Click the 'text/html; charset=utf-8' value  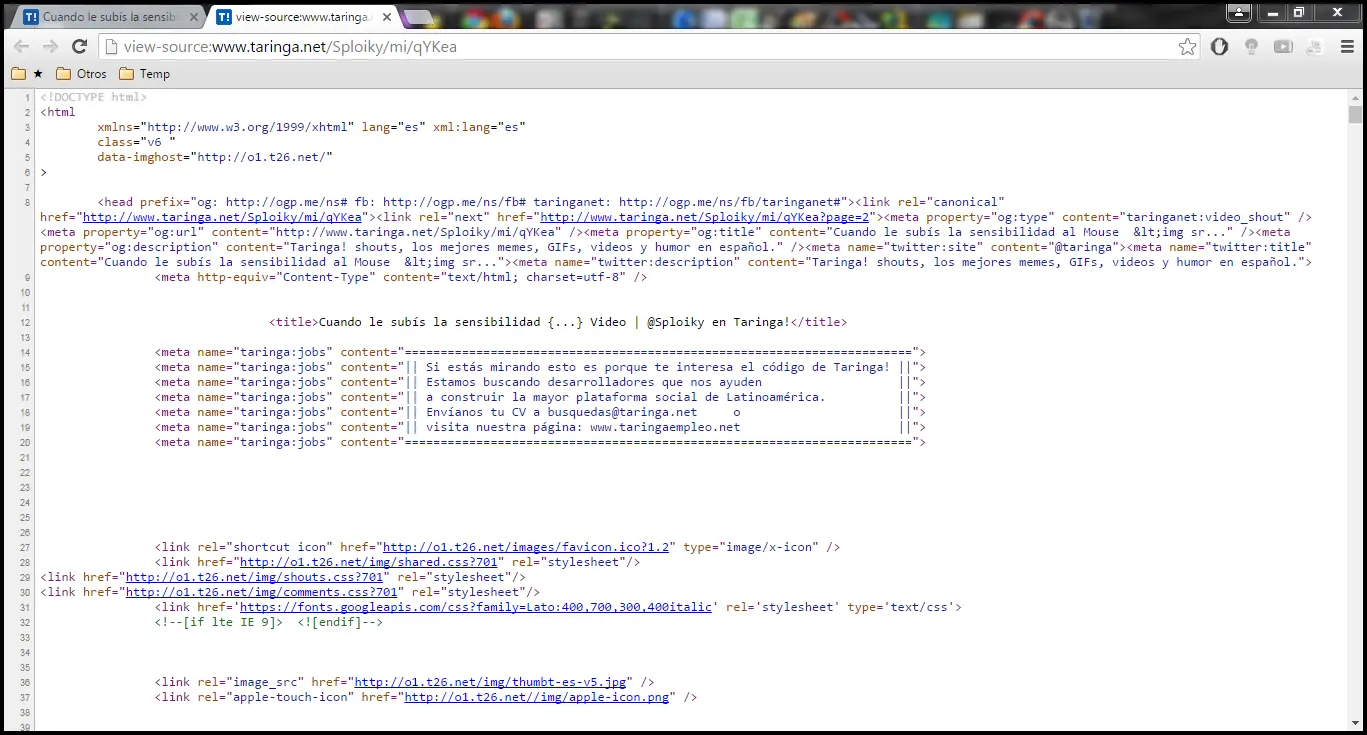[535, 277]
